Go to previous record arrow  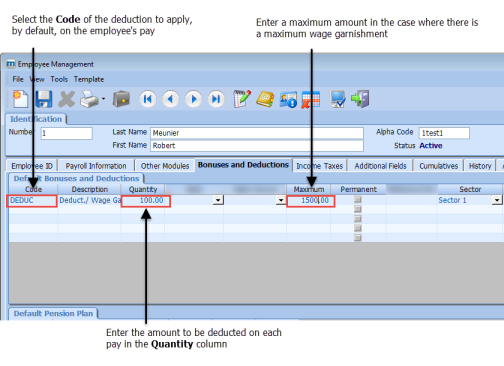(170, 99)
